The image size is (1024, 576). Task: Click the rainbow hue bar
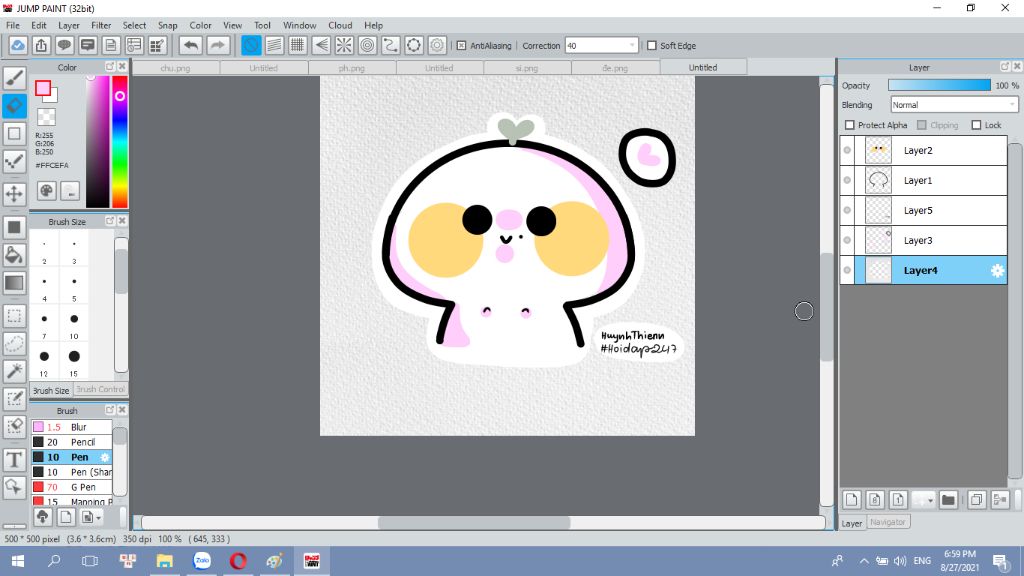(120, 141)
